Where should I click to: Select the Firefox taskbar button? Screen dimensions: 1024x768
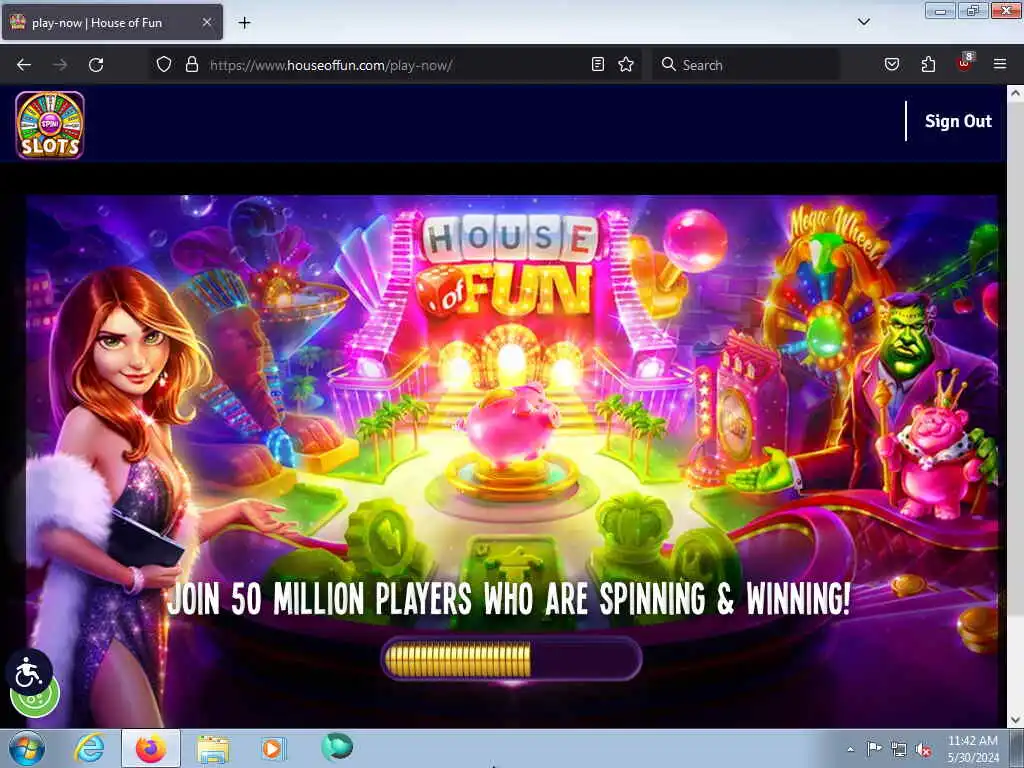click(151, 748)
